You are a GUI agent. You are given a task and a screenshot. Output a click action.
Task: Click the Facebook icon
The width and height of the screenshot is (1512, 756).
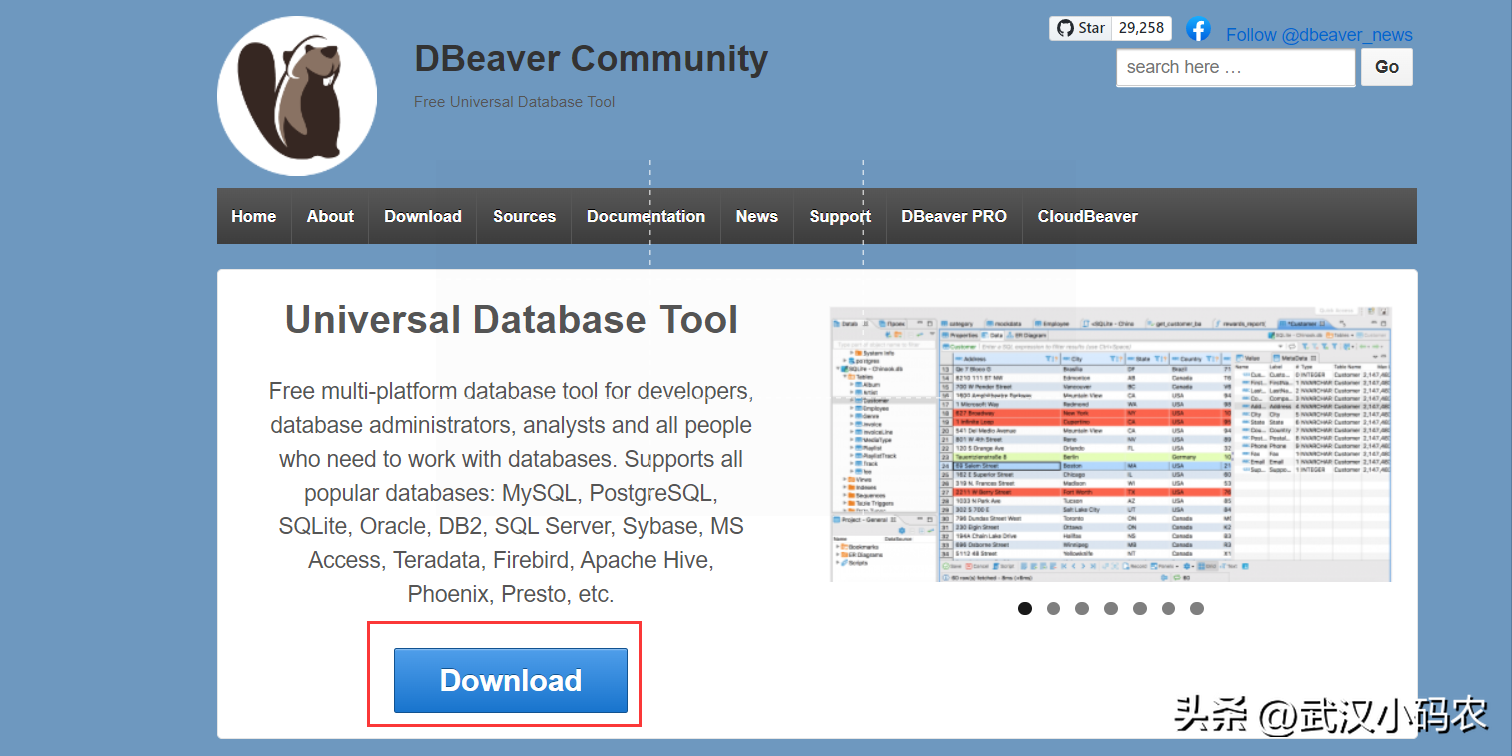click(1198, 29)
